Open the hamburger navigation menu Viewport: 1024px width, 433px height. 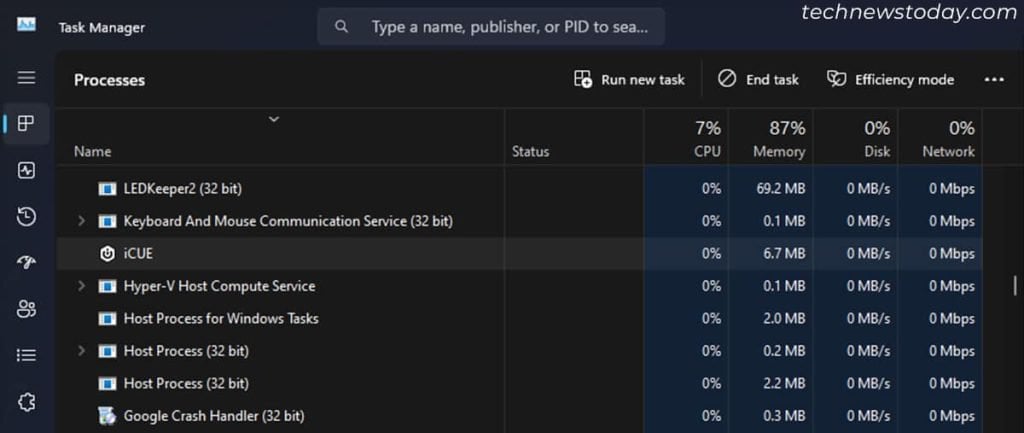26,78
